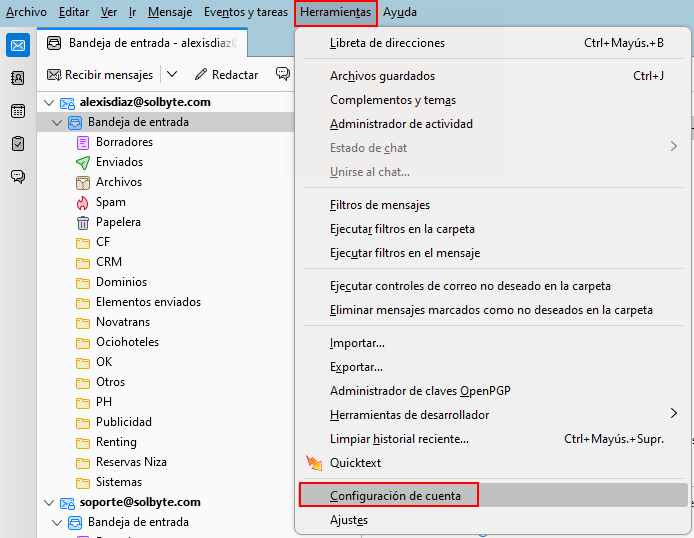Collapse the alexisdiaz@solbyte.com account tree
Image resolution: width=694 pixels, height=538 pixels.
click(49, 103)
